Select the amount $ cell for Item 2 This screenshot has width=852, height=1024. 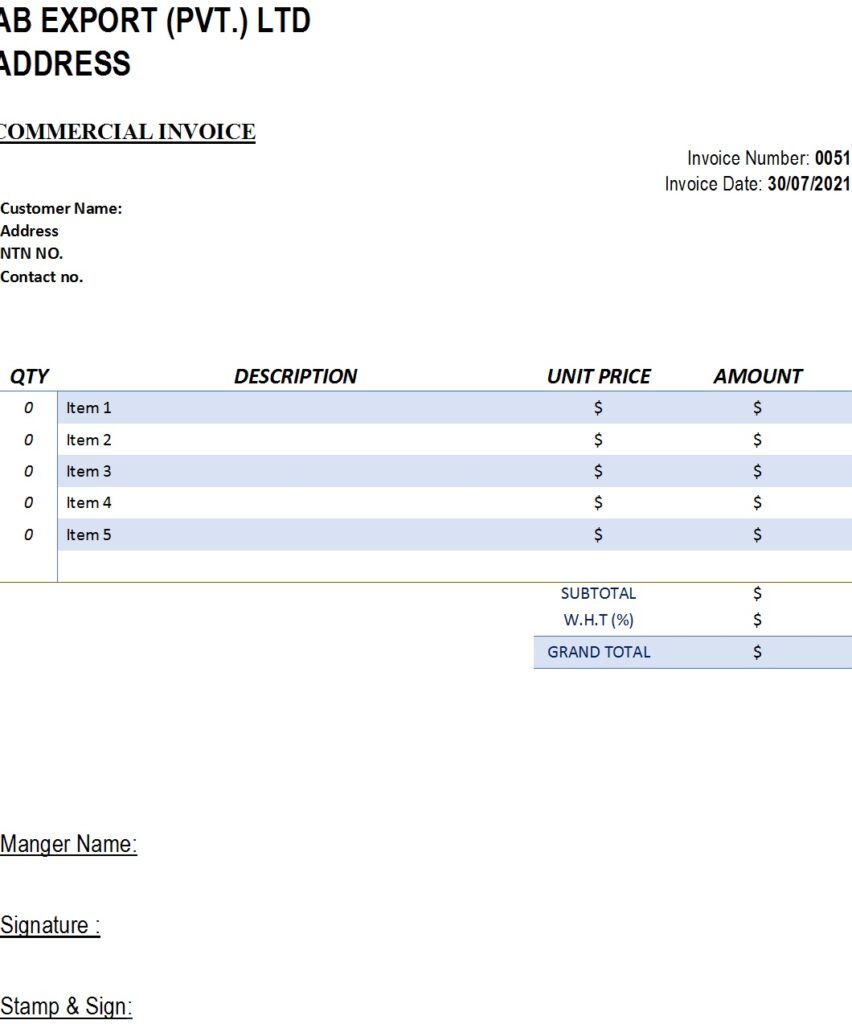point(757,440)
